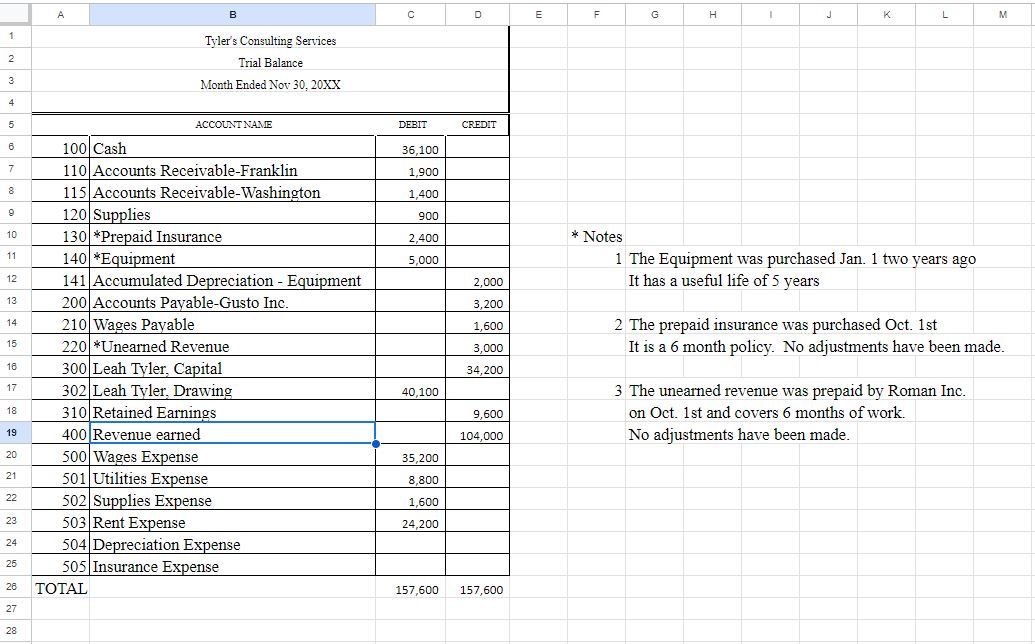The image size is (1035, 644).
Task: Click the 104,000 credit value cell
Action: coord(477,434)
